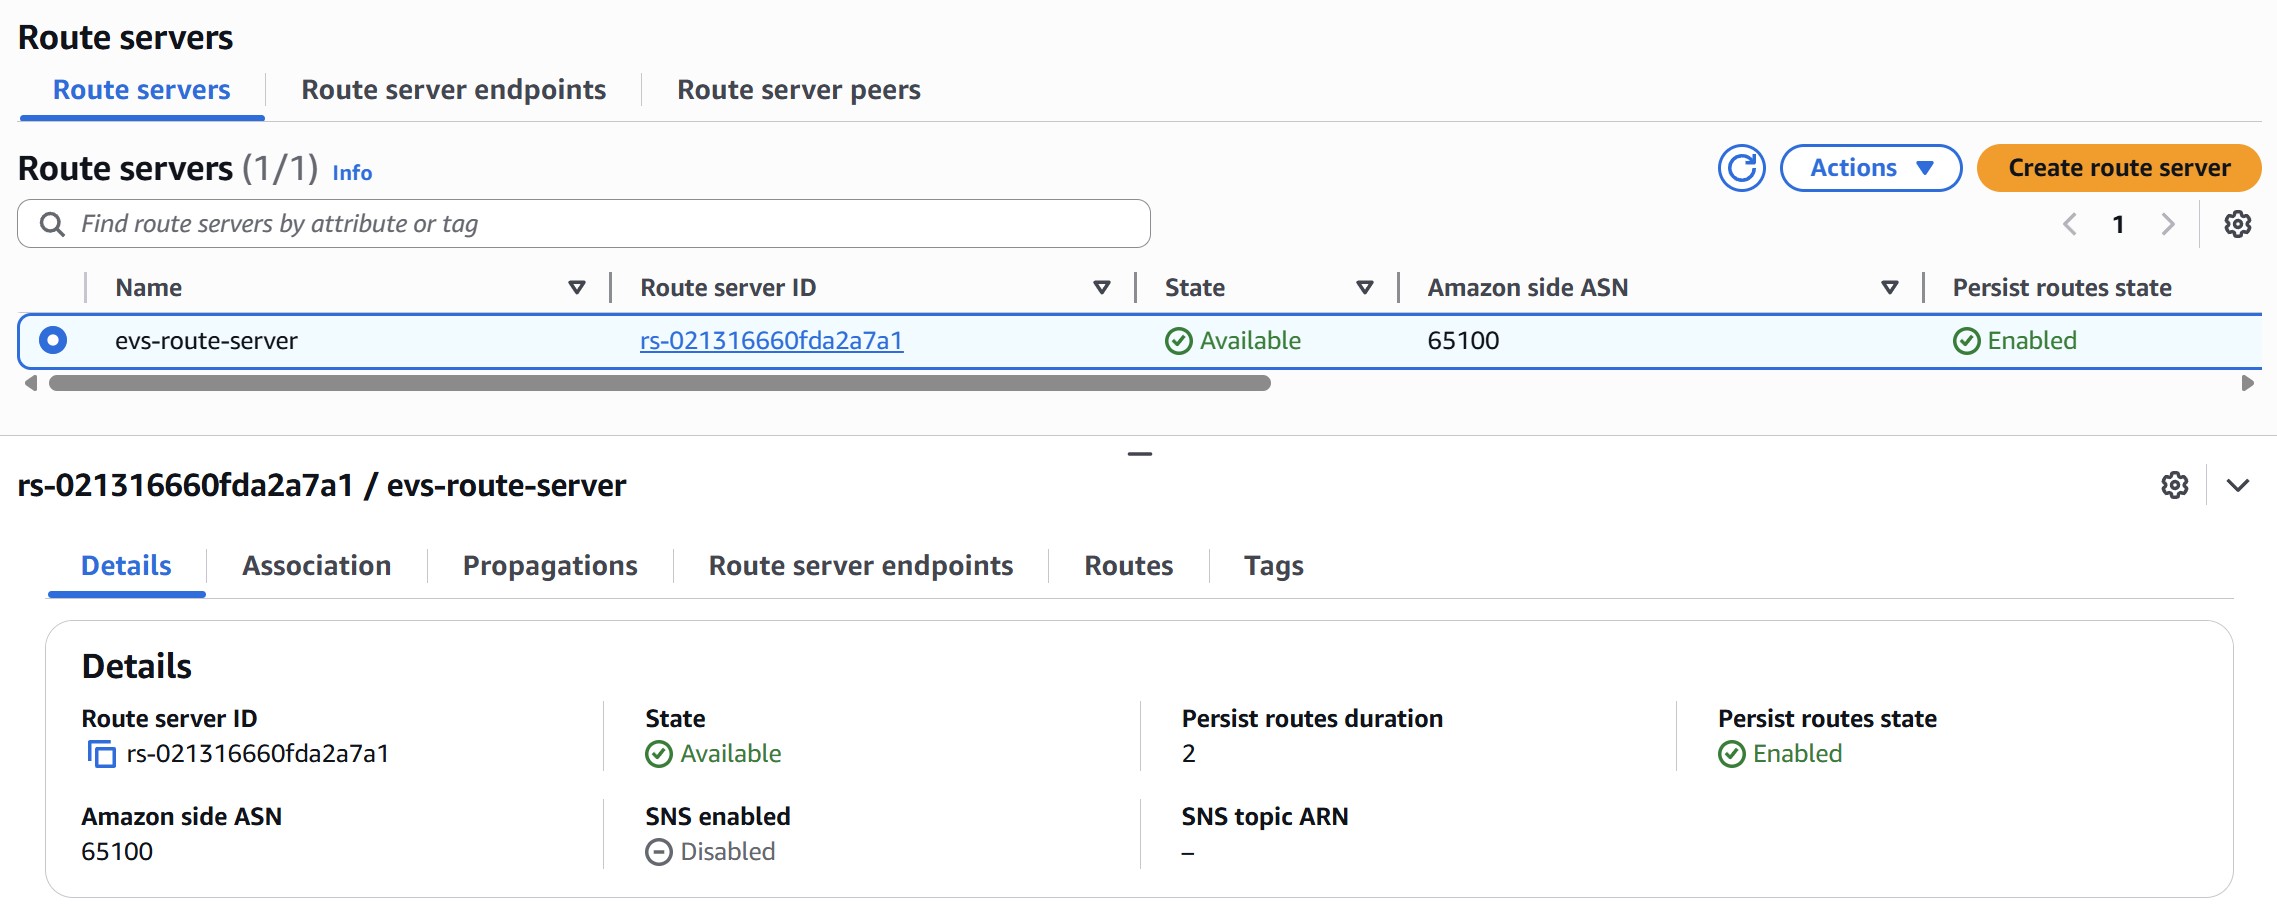Click the search magnifier icon
The height and width of the screenshot is (923, 2277).
coord(52,223)
